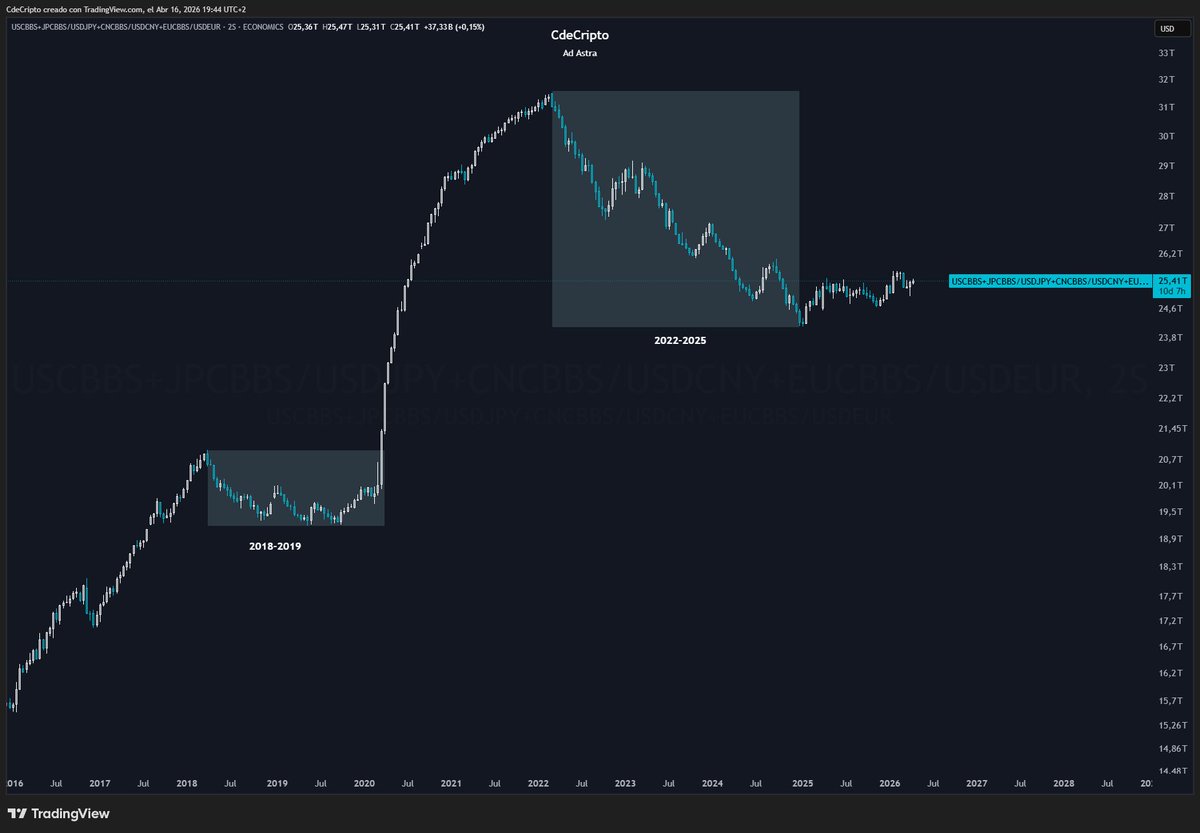Click the TradingView logo at bottom left

[x=60, y=815]
